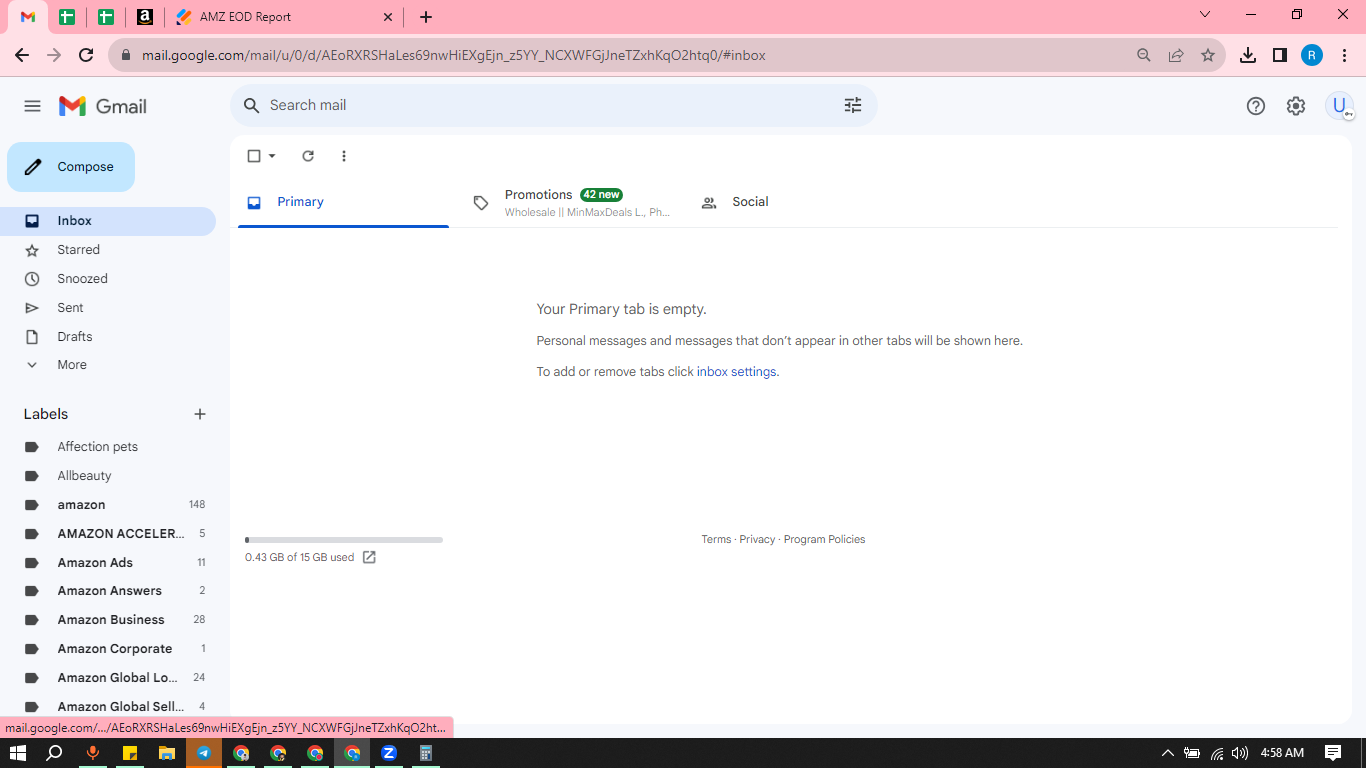Show search options in the mail search bar
Viewport: 1366px width, 768px height.
tap(853, 105)
